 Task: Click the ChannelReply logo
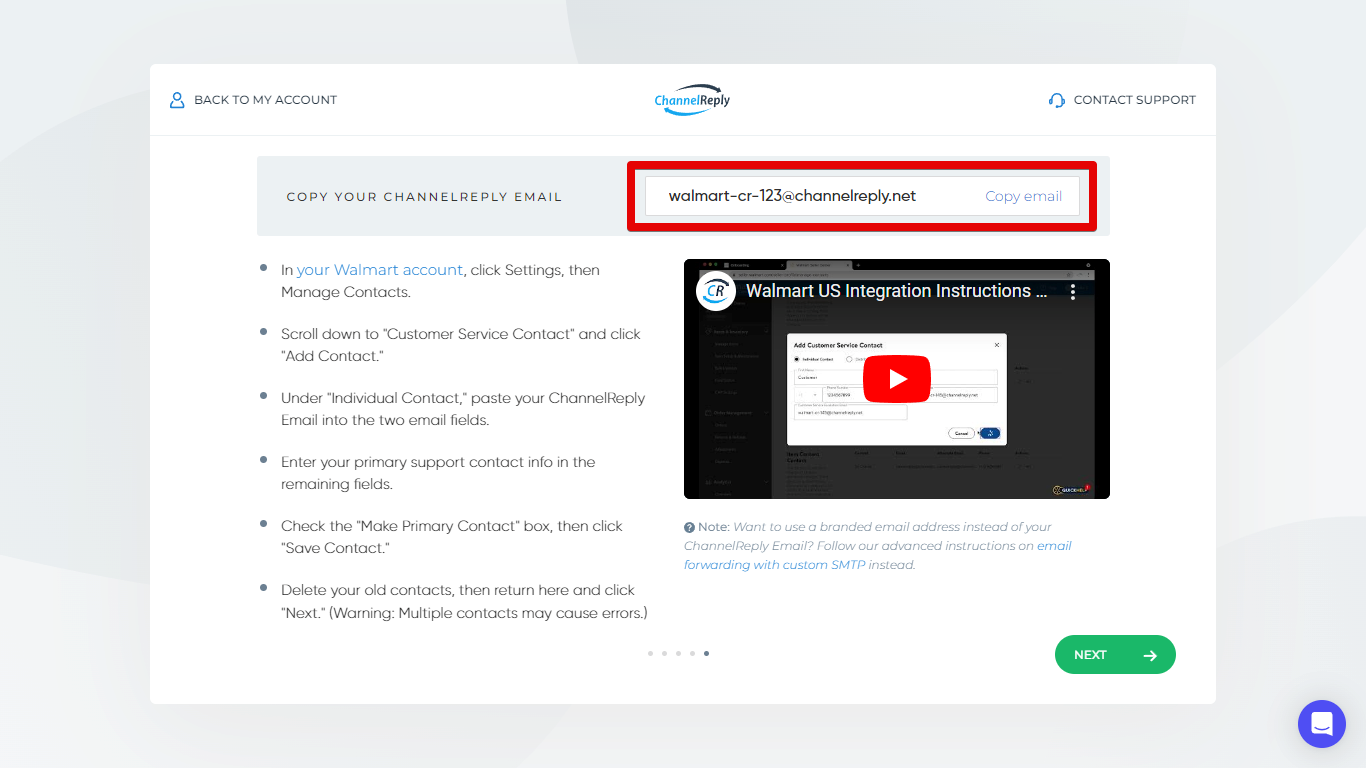pos(692,100)
